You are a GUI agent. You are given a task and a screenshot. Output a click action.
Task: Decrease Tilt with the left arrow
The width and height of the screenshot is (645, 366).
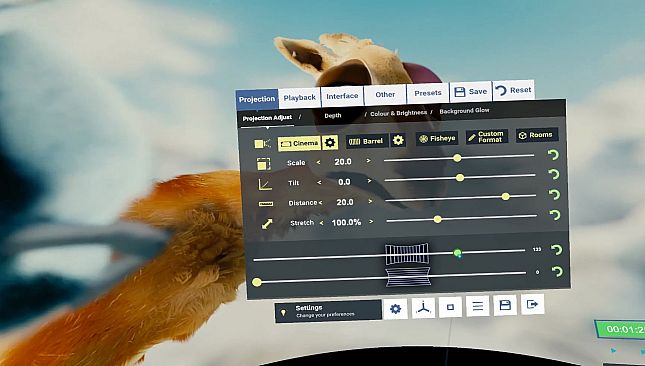[319, 182]
